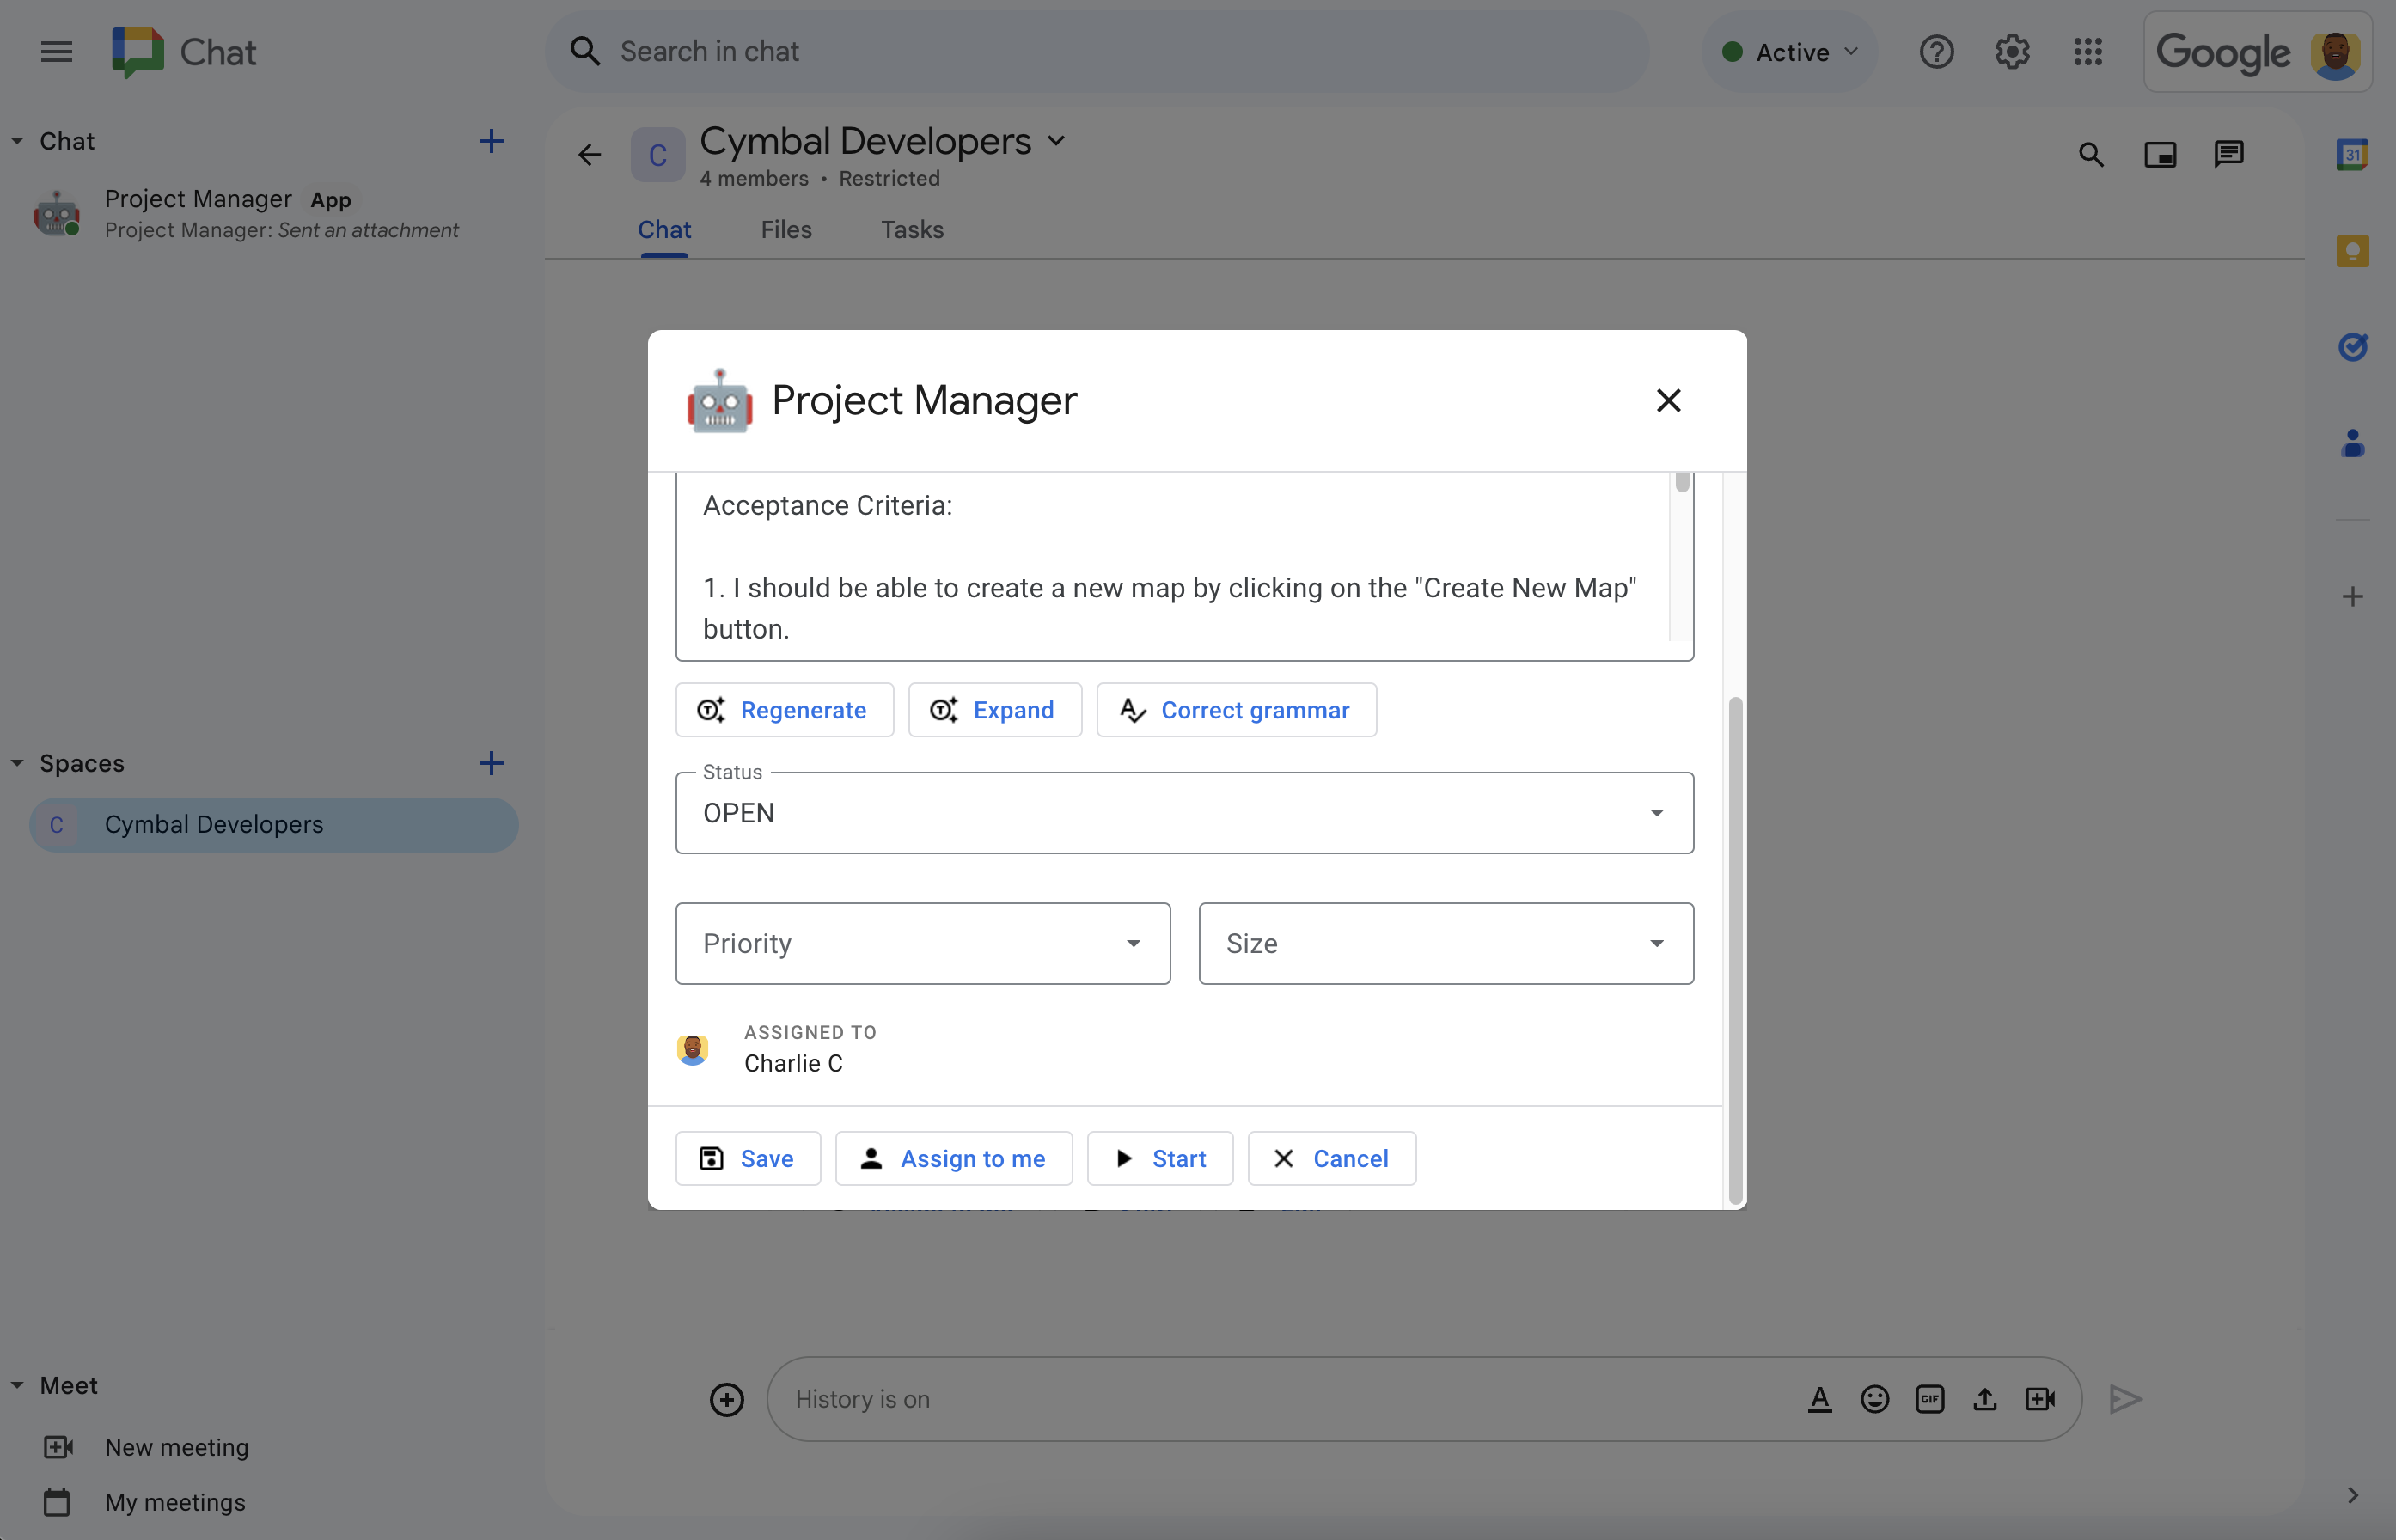The width and height of the screenshot is (2396, 1540).
Task: Click the Assign to me icon button
Action: (870, 1158)
